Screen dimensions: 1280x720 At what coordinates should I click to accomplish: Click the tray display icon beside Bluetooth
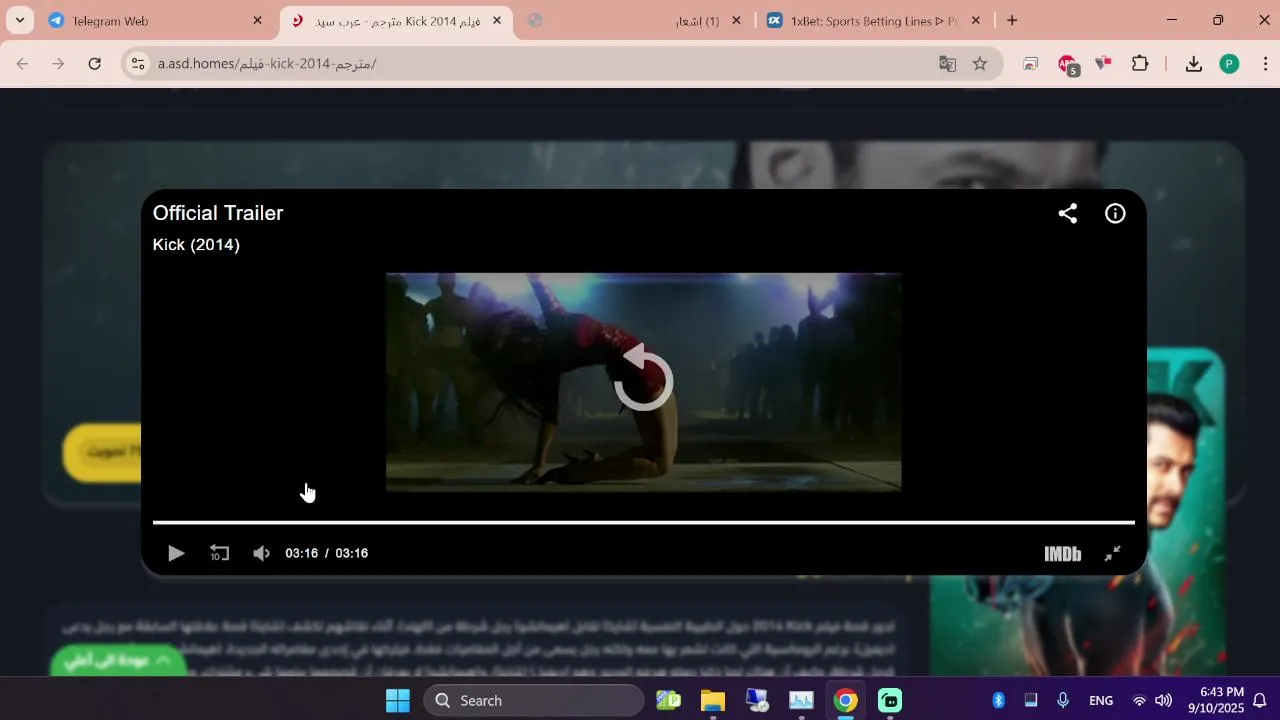click(x=1031, y=700)
